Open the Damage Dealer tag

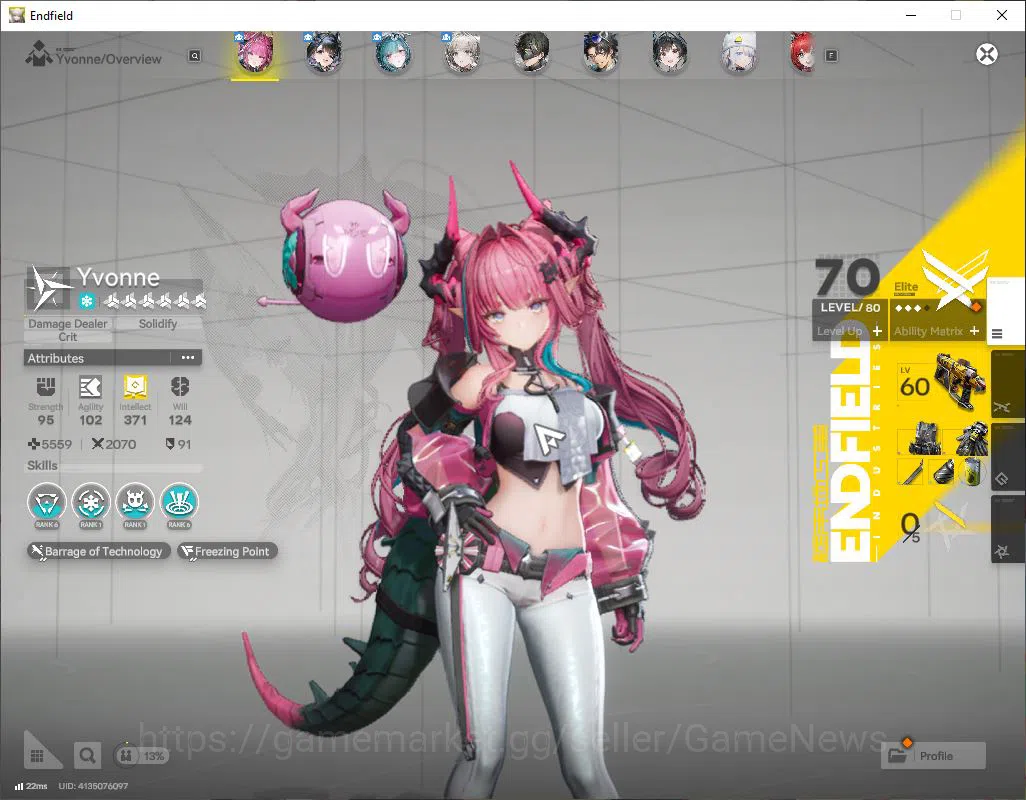pos(67,324)
